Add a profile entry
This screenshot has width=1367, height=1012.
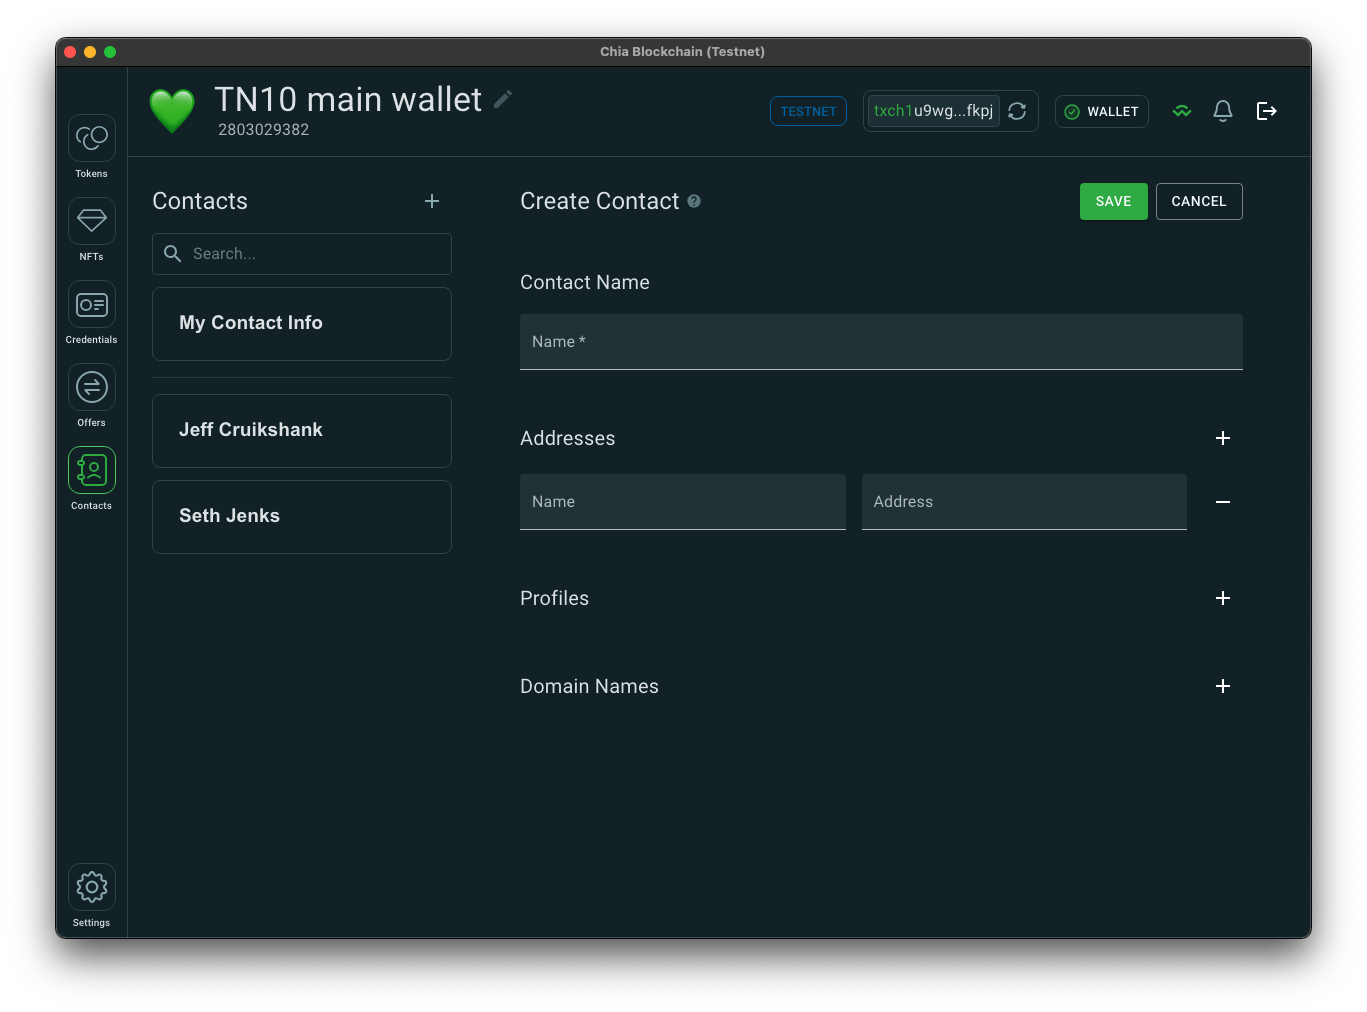[1222, 598]
